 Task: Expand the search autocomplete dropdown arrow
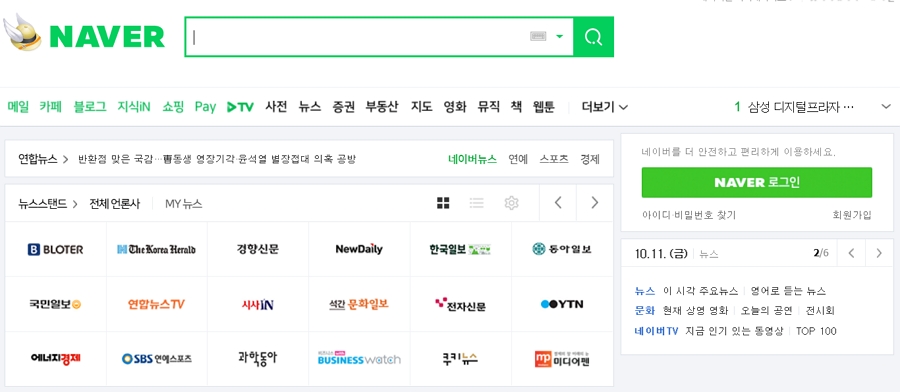(x=560, y=37)
